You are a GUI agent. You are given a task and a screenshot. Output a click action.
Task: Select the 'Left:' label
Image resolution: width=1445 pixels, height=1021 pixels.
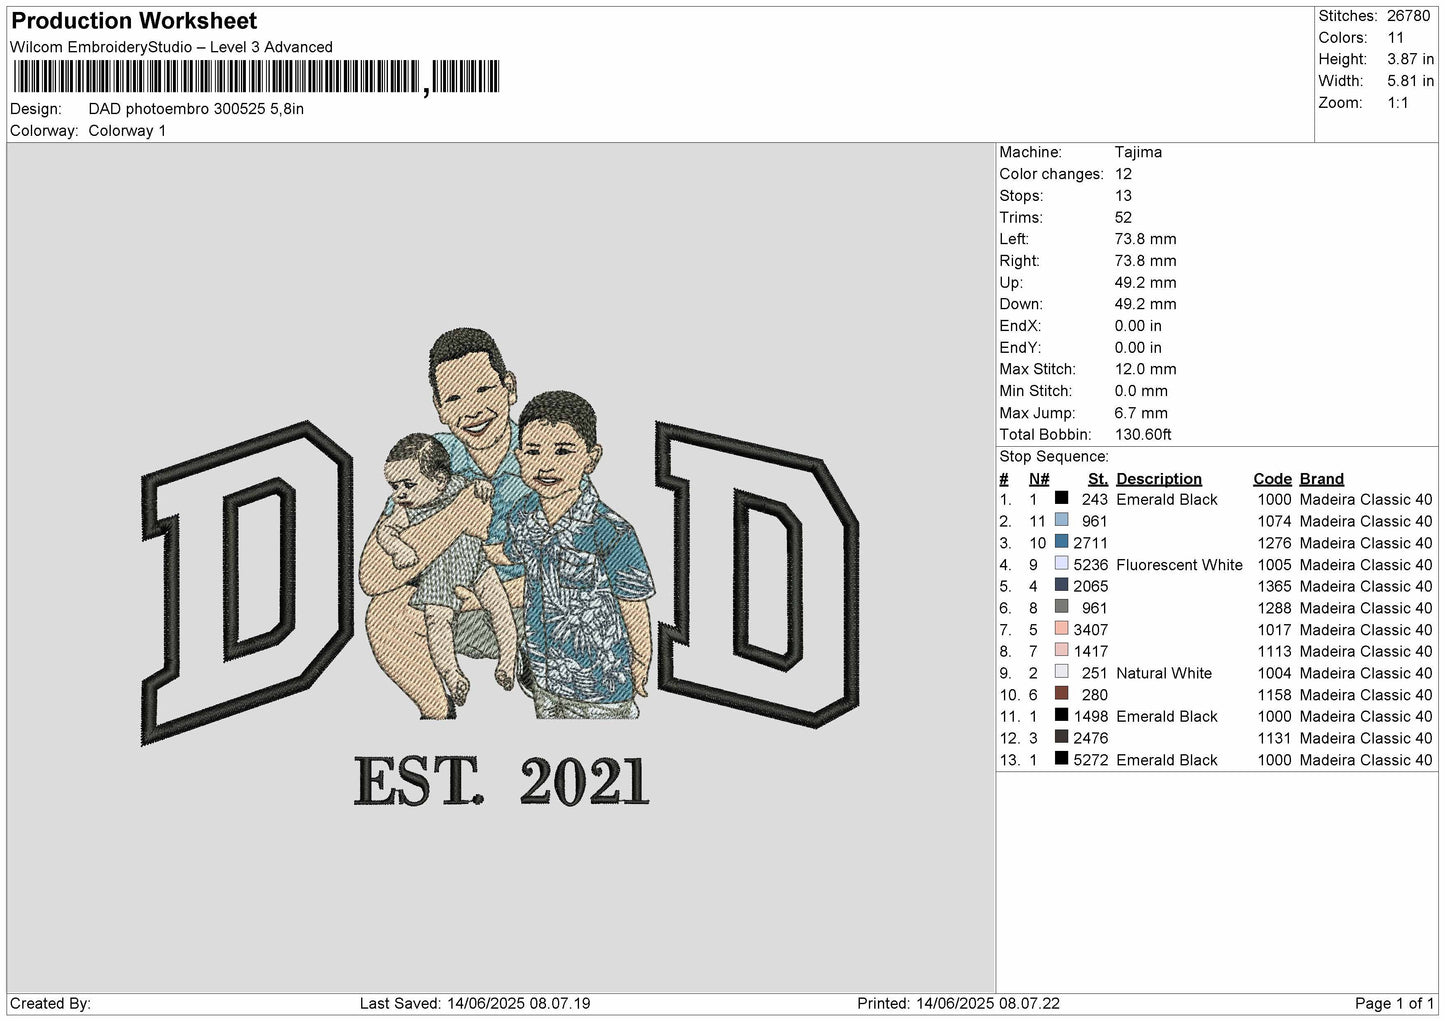1014,239
